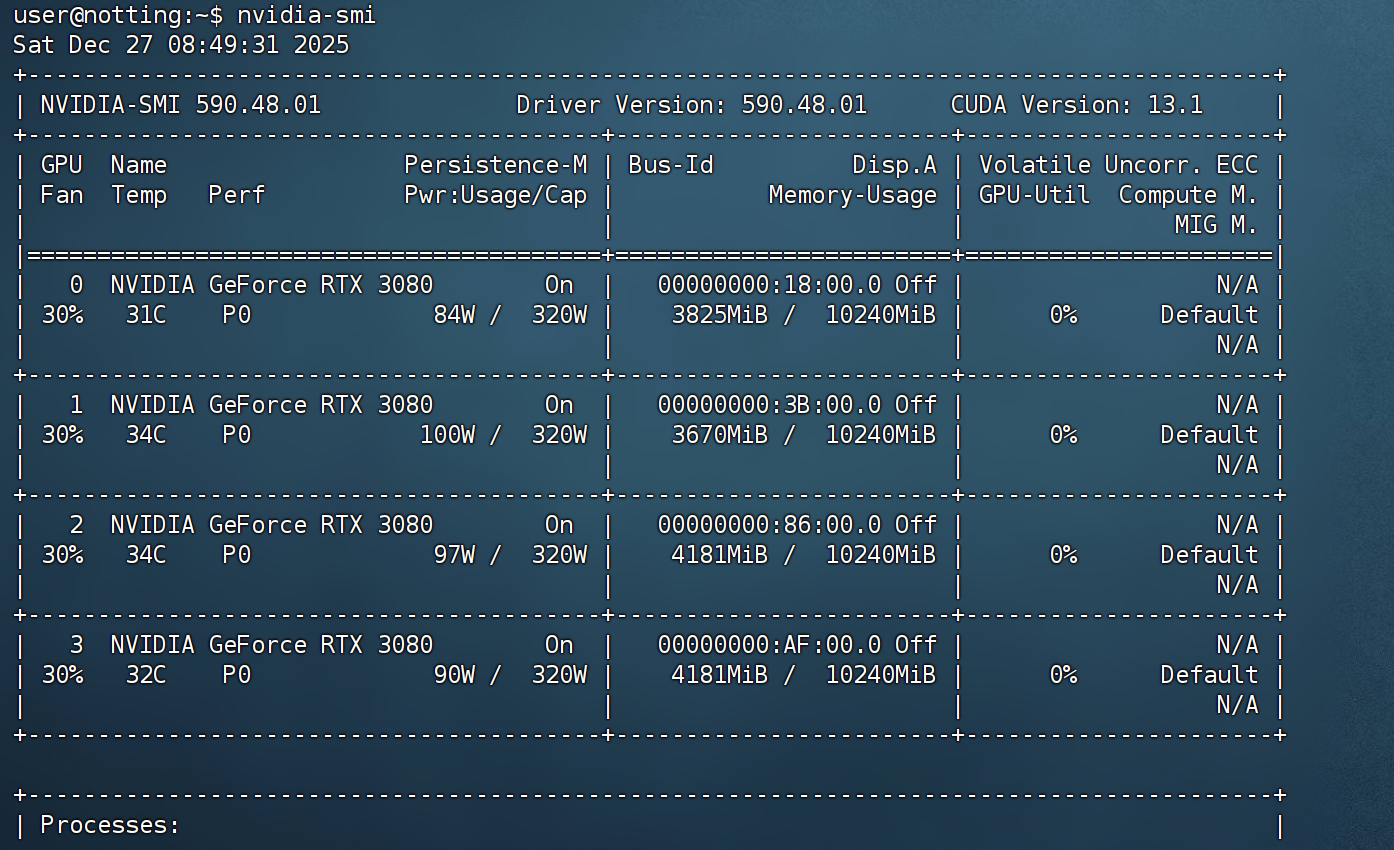Click the Compute M. header
This screenshot has width=1394, height=850.
click(1188, 195)
